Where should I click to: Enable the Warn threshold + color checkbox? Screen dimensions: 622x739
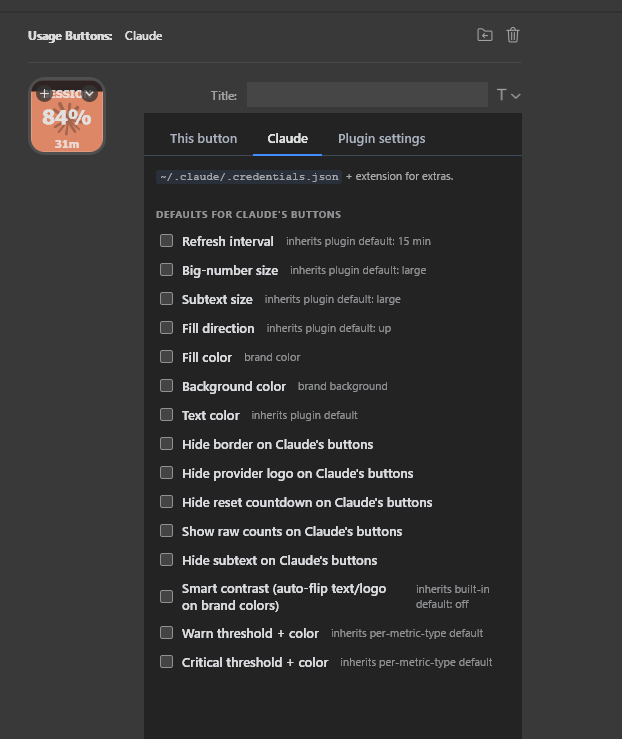click(x=166, y=632)
